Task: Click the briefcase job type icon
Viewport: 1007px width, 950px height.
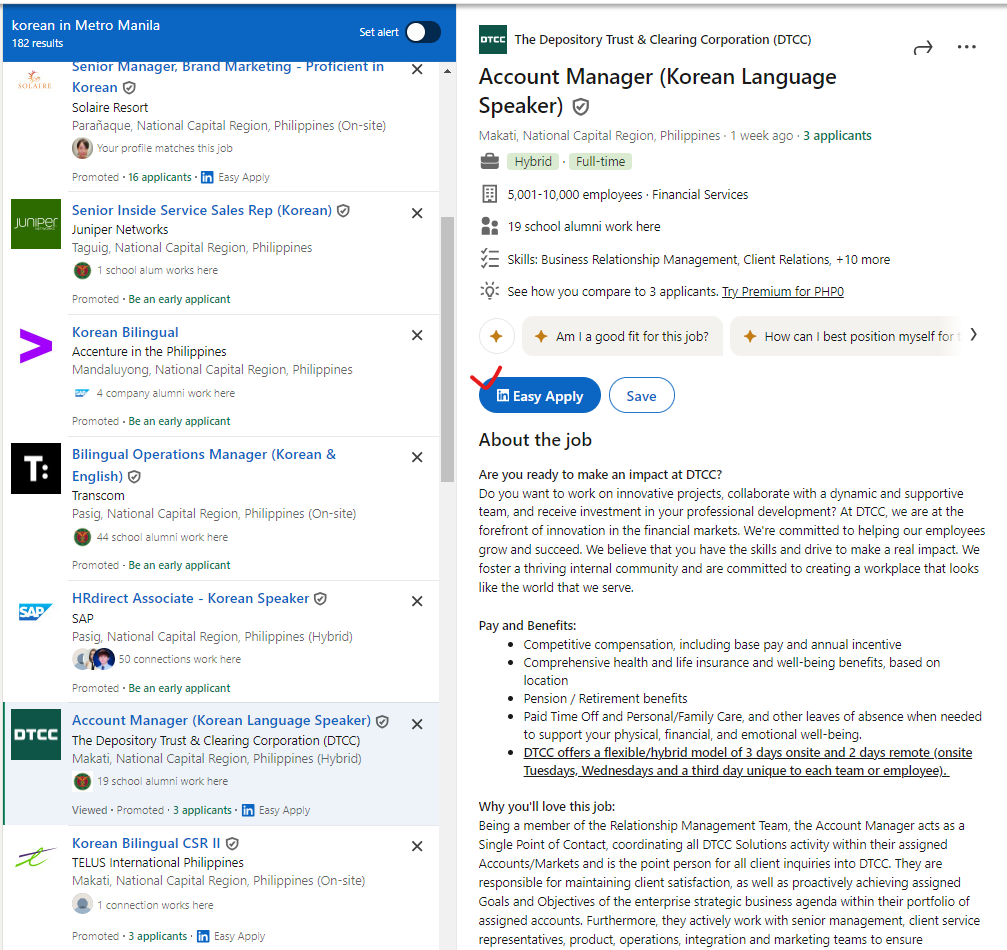Action: (489, 161)
